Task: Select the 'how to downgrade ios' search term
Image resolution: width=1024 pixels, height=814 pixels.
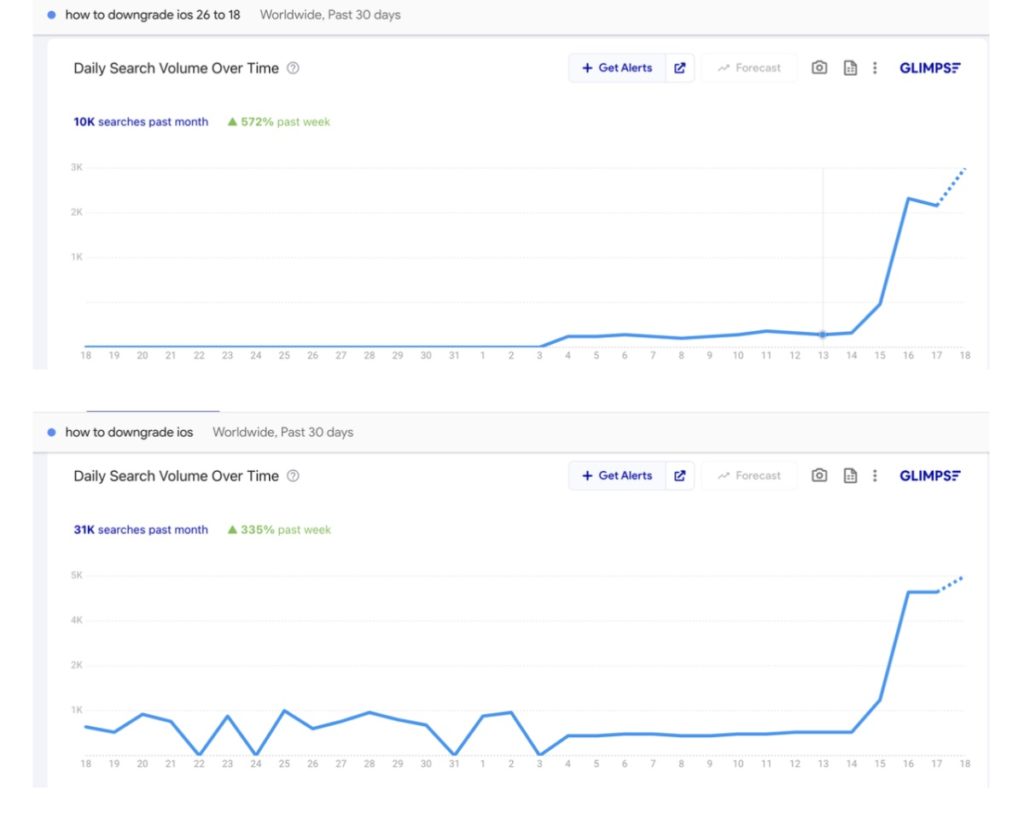Action: [x=128, y=432]
